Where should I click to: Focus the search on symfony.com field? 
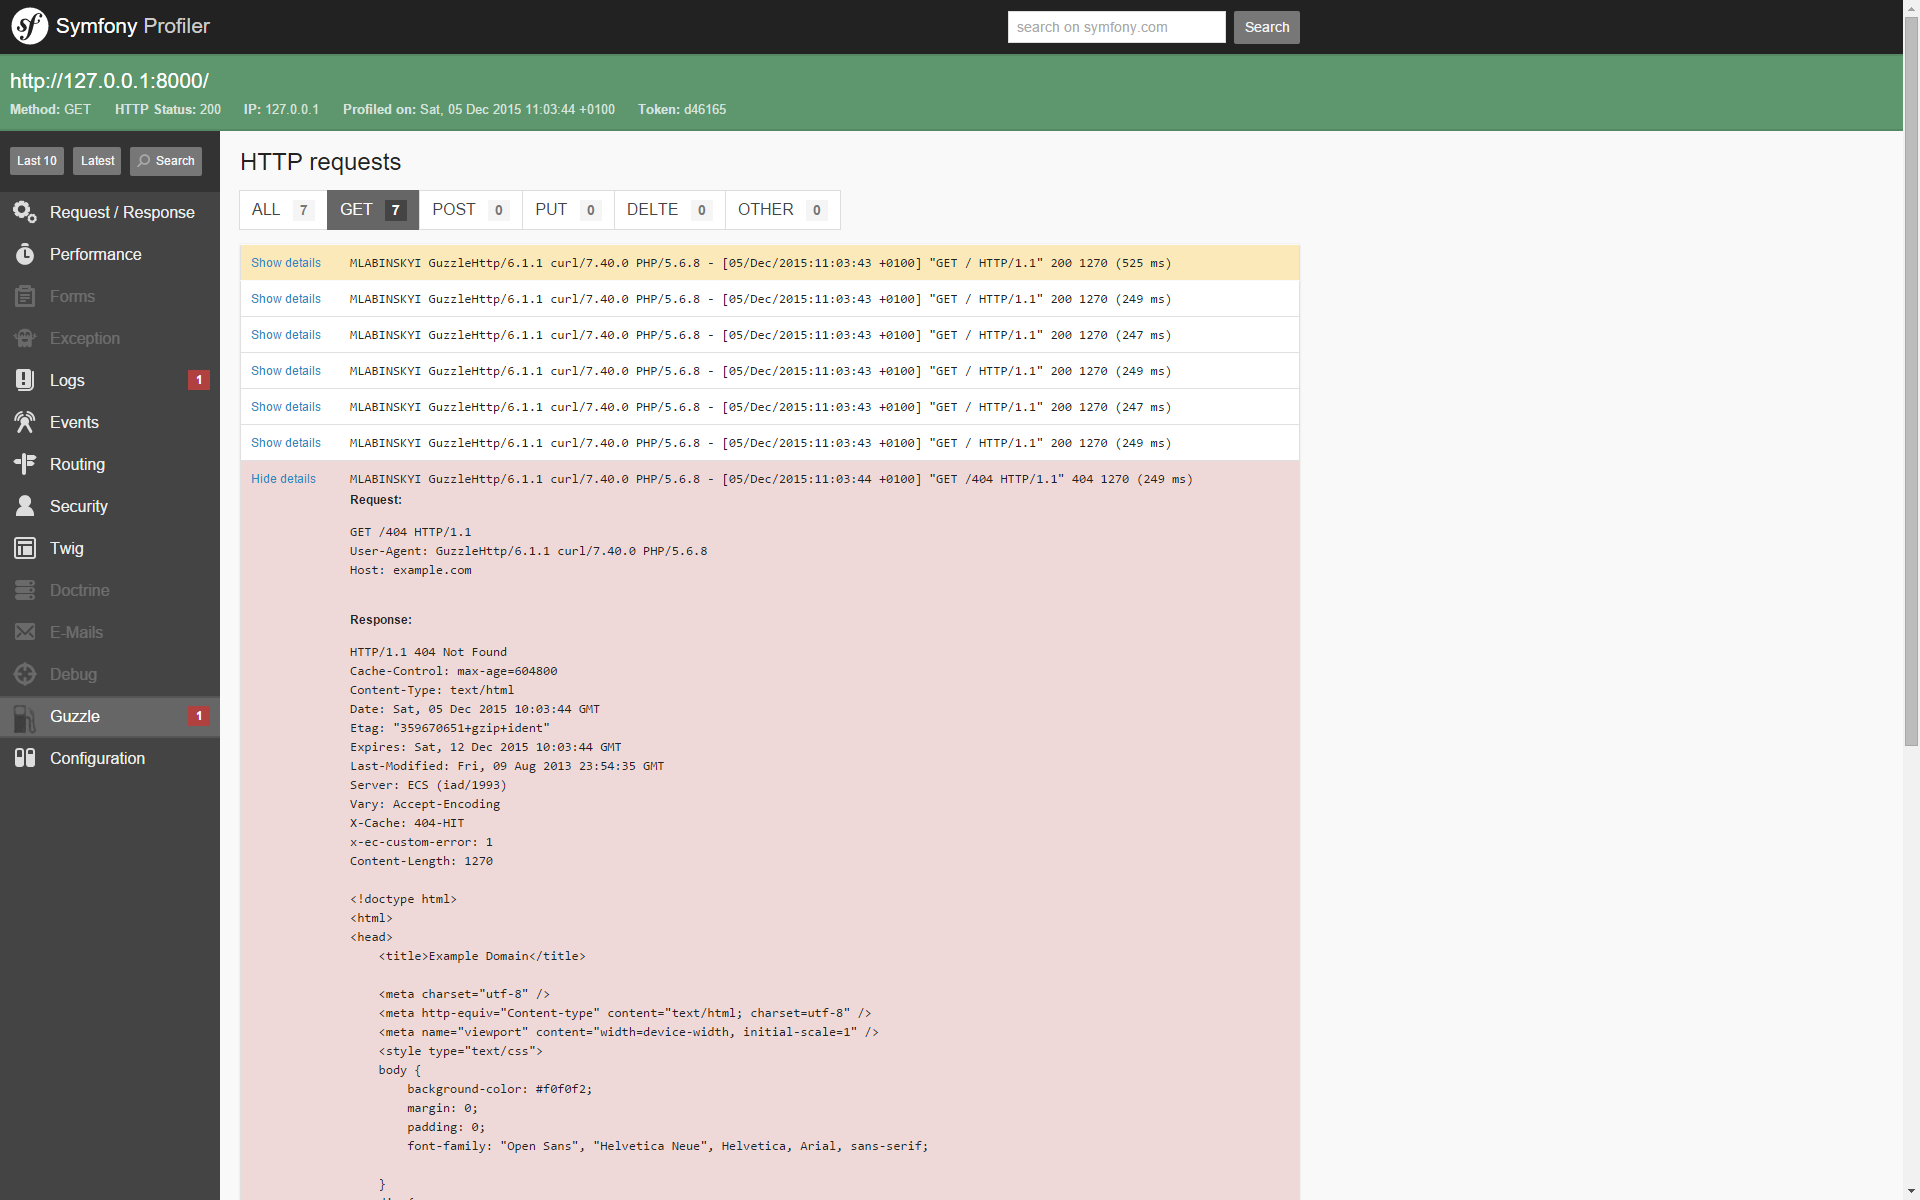[1116, 27]
